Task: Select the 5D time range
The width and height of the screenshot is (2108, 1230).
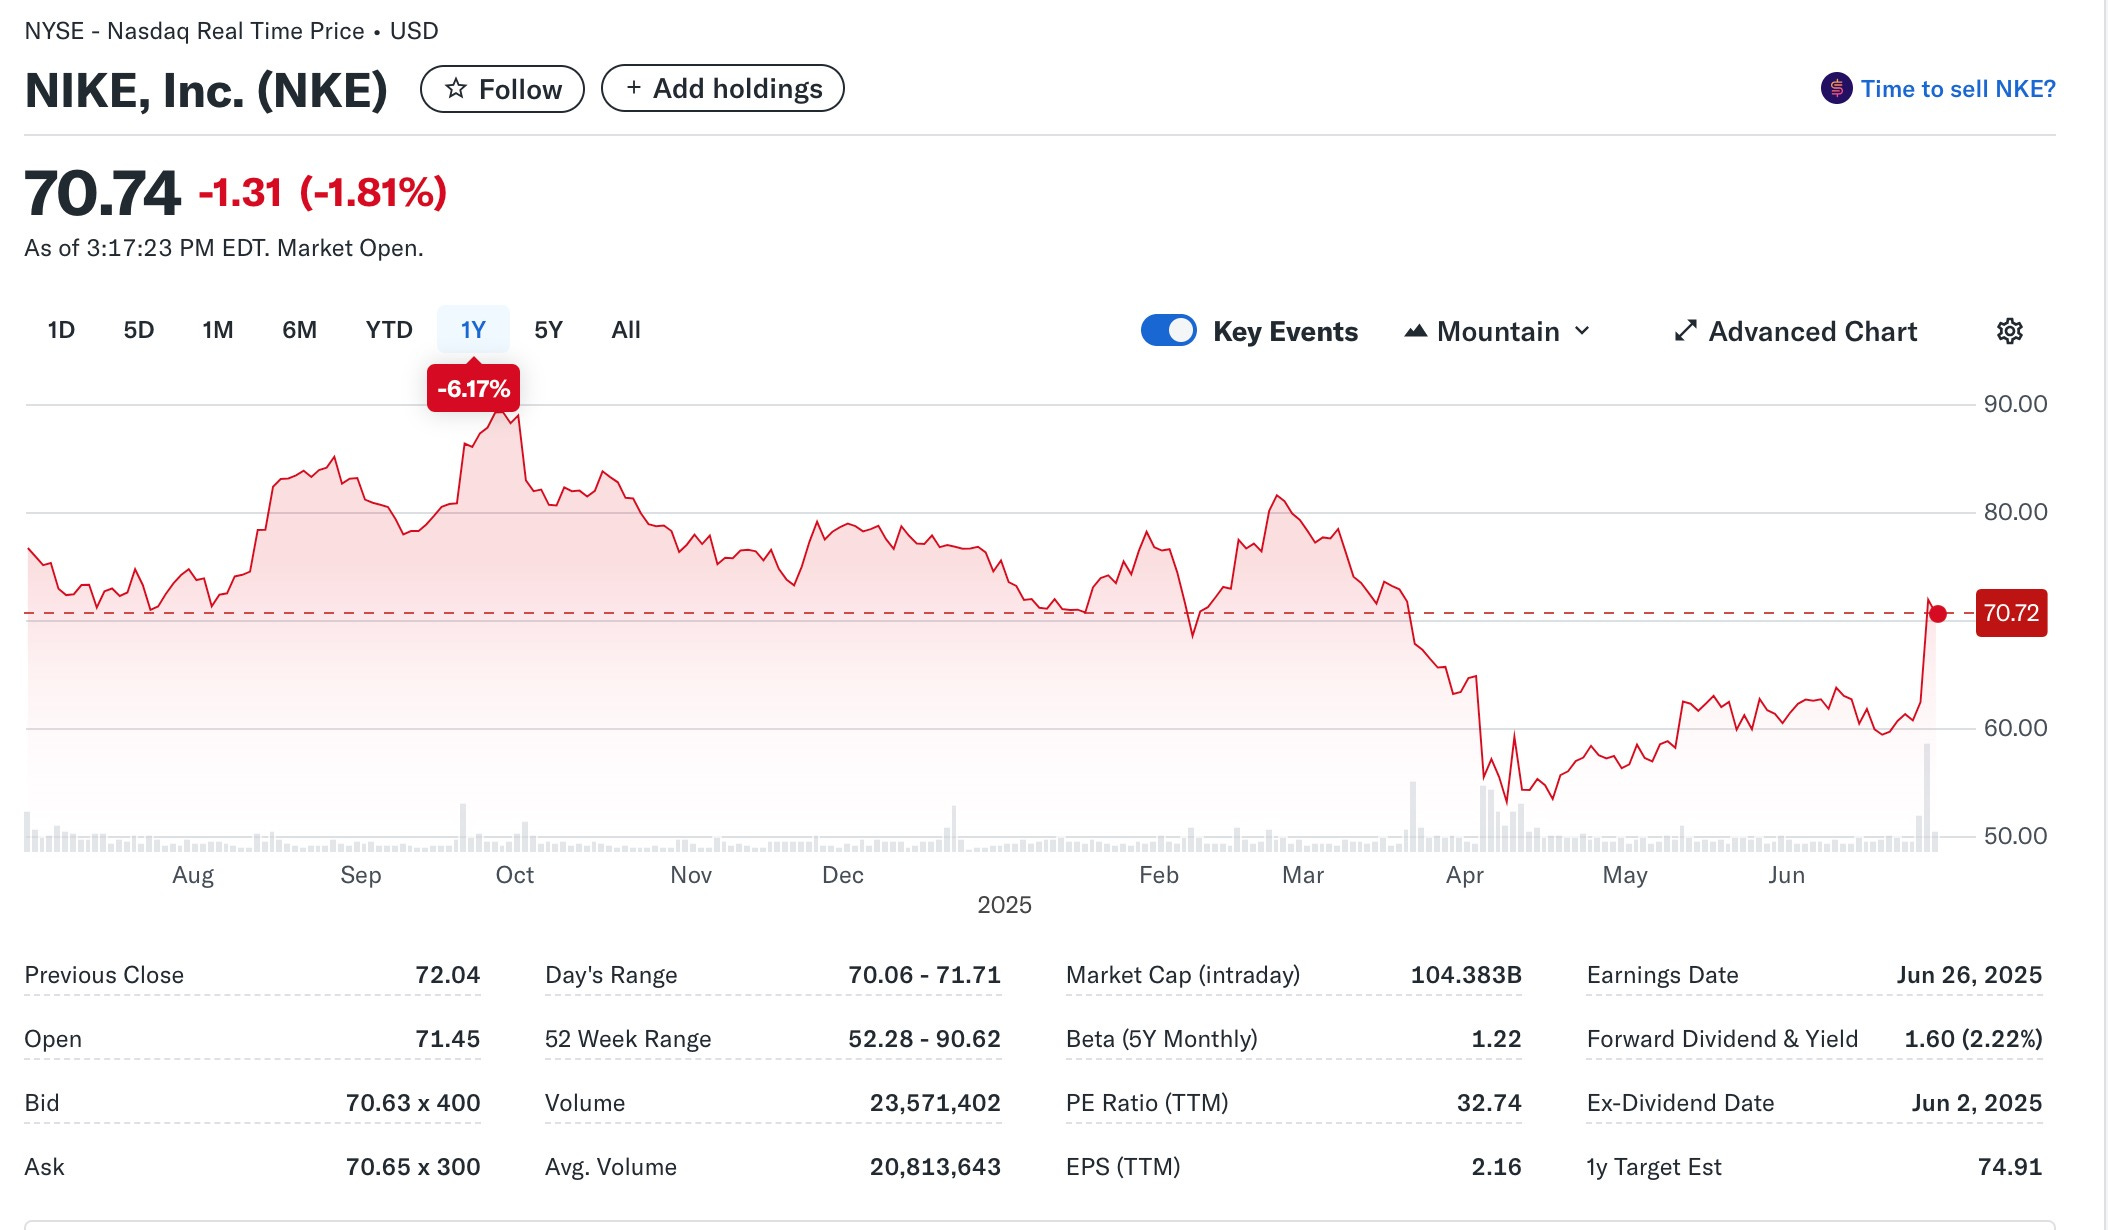Action: (x=139, y=330)
